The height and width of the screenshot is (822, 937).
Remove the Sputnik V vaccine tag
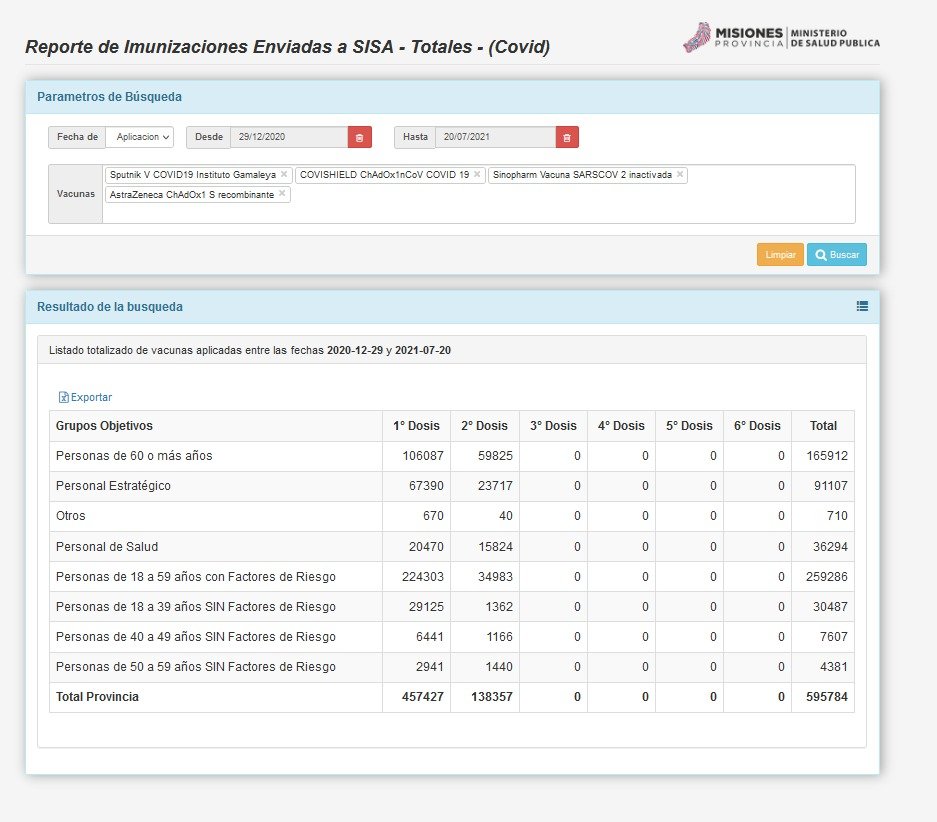(x=284, y=174)
